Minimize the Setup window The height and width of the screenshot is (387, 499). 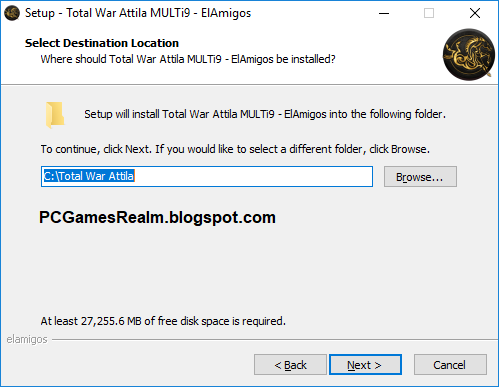[384, 13]
